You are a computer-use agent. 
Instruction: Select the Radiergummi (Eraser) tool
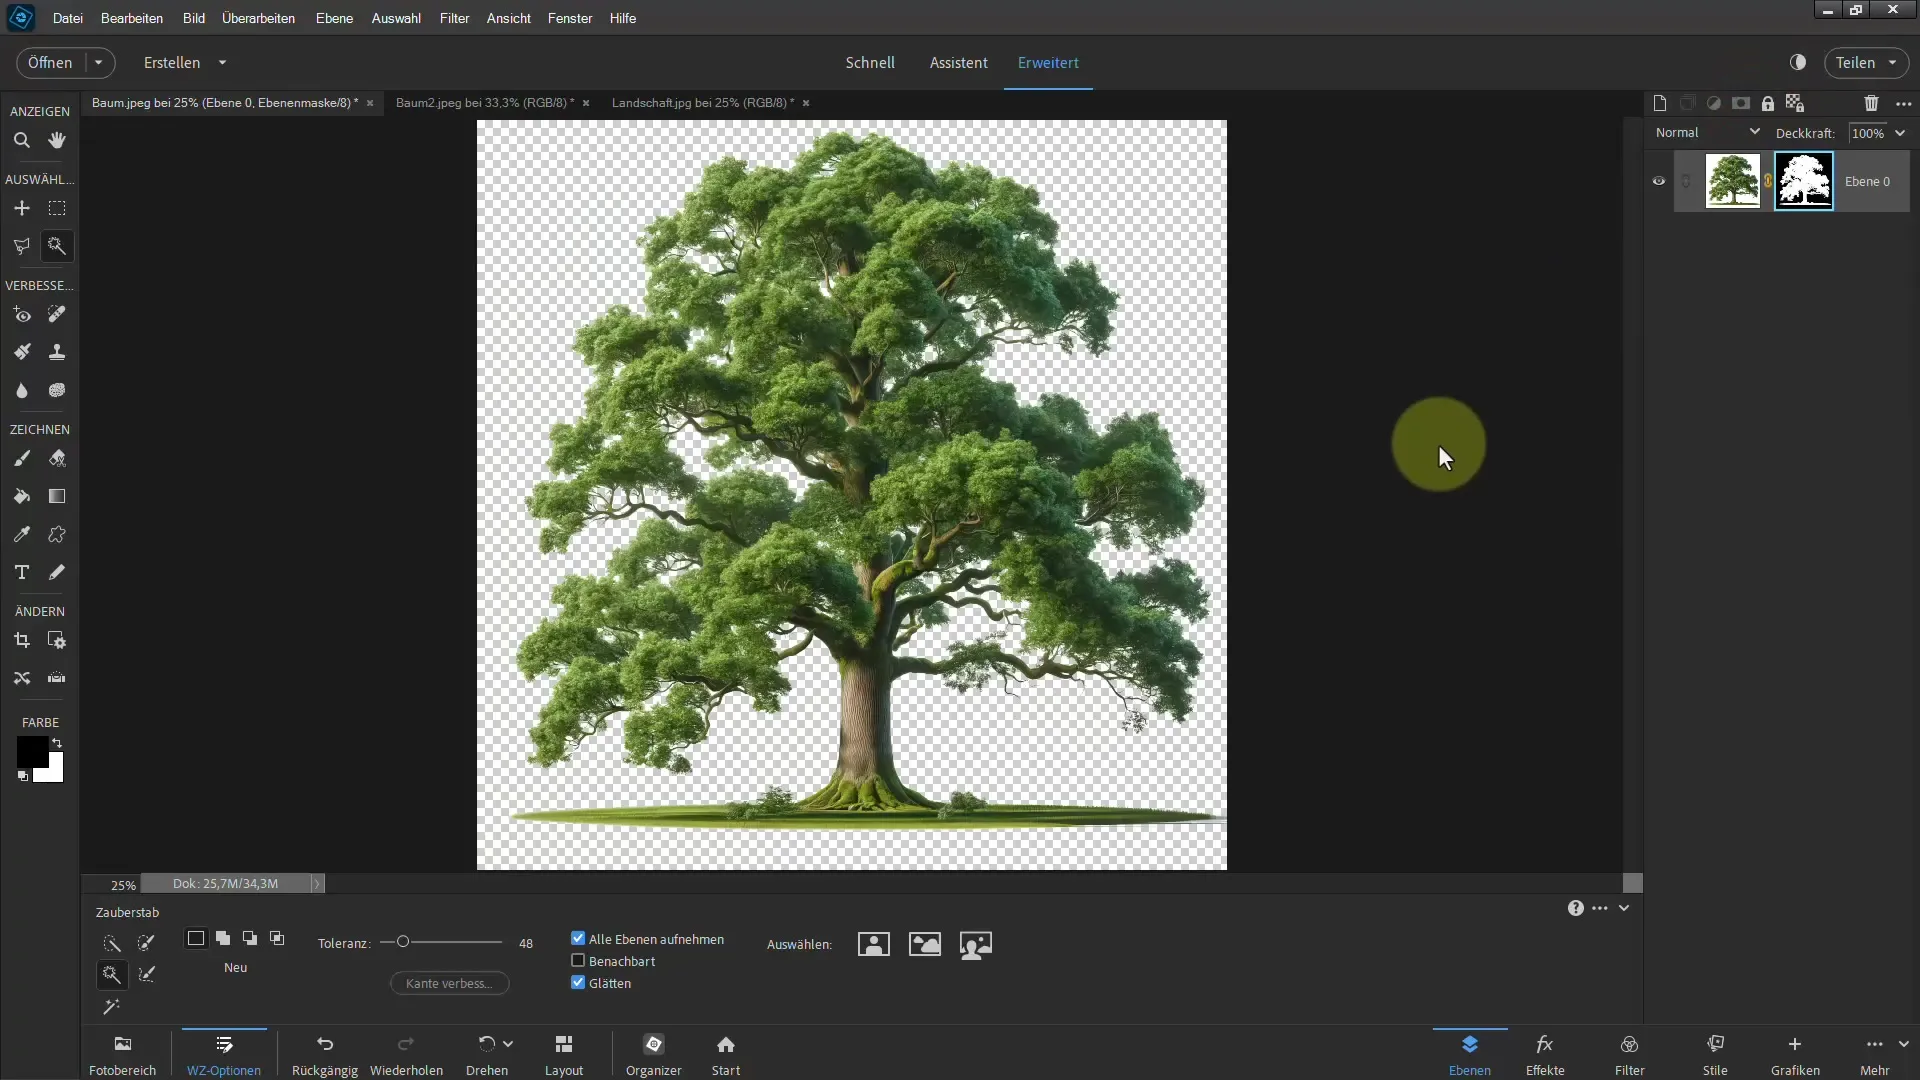point(57,459)
